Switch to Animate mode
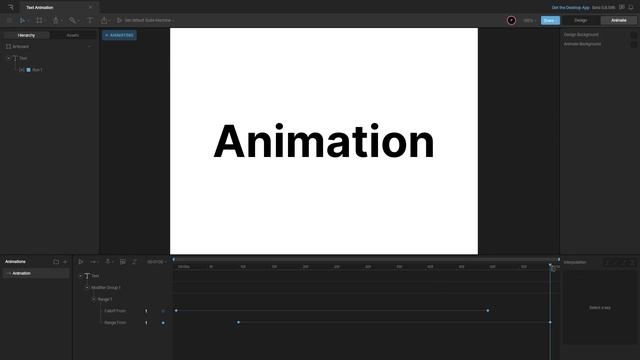Screen dimensions: 640x360 (x=618, y=20)
